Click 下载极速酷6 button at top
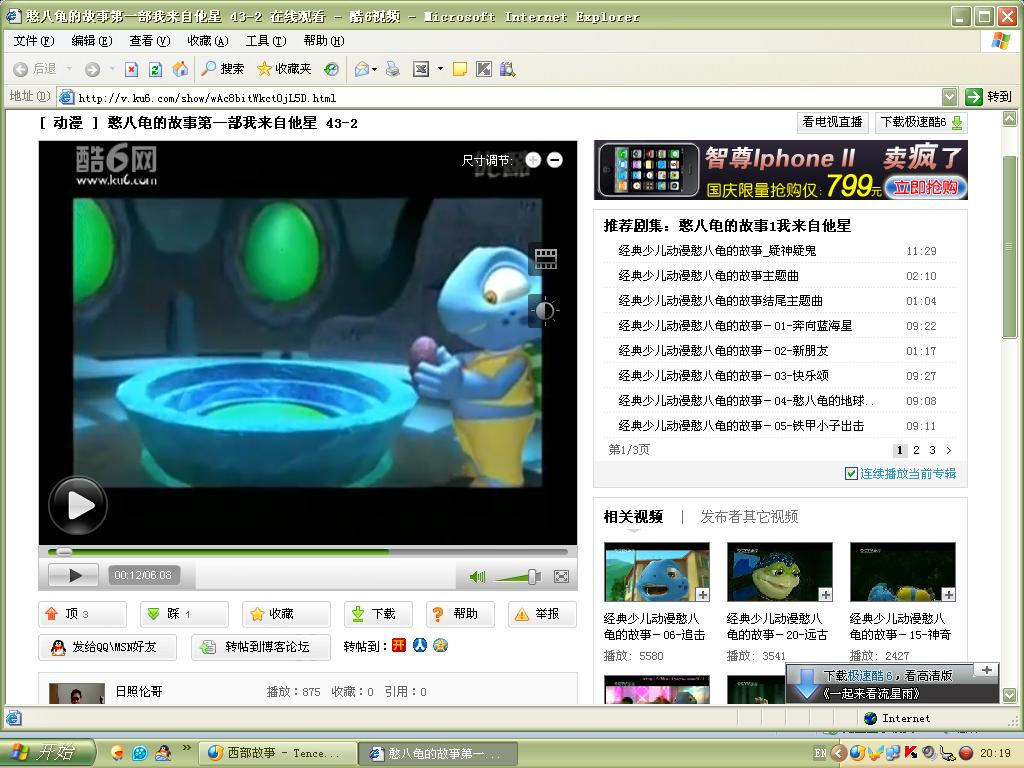This screenshot has height=768, width=1024. pyautogui.click(x=921, y=122)
